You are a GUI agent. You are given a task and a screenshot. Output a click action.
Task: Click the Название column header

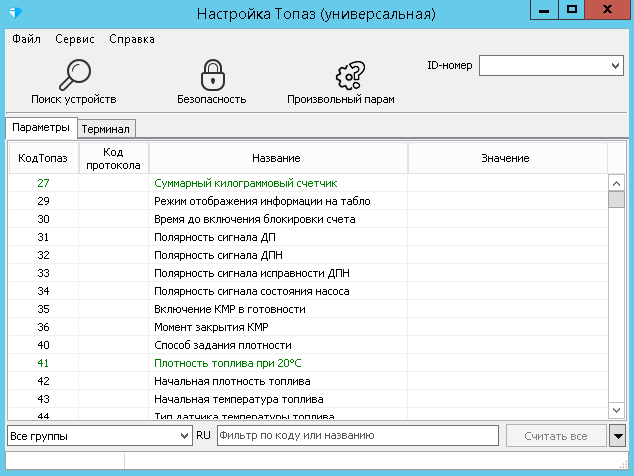(278, 158)
